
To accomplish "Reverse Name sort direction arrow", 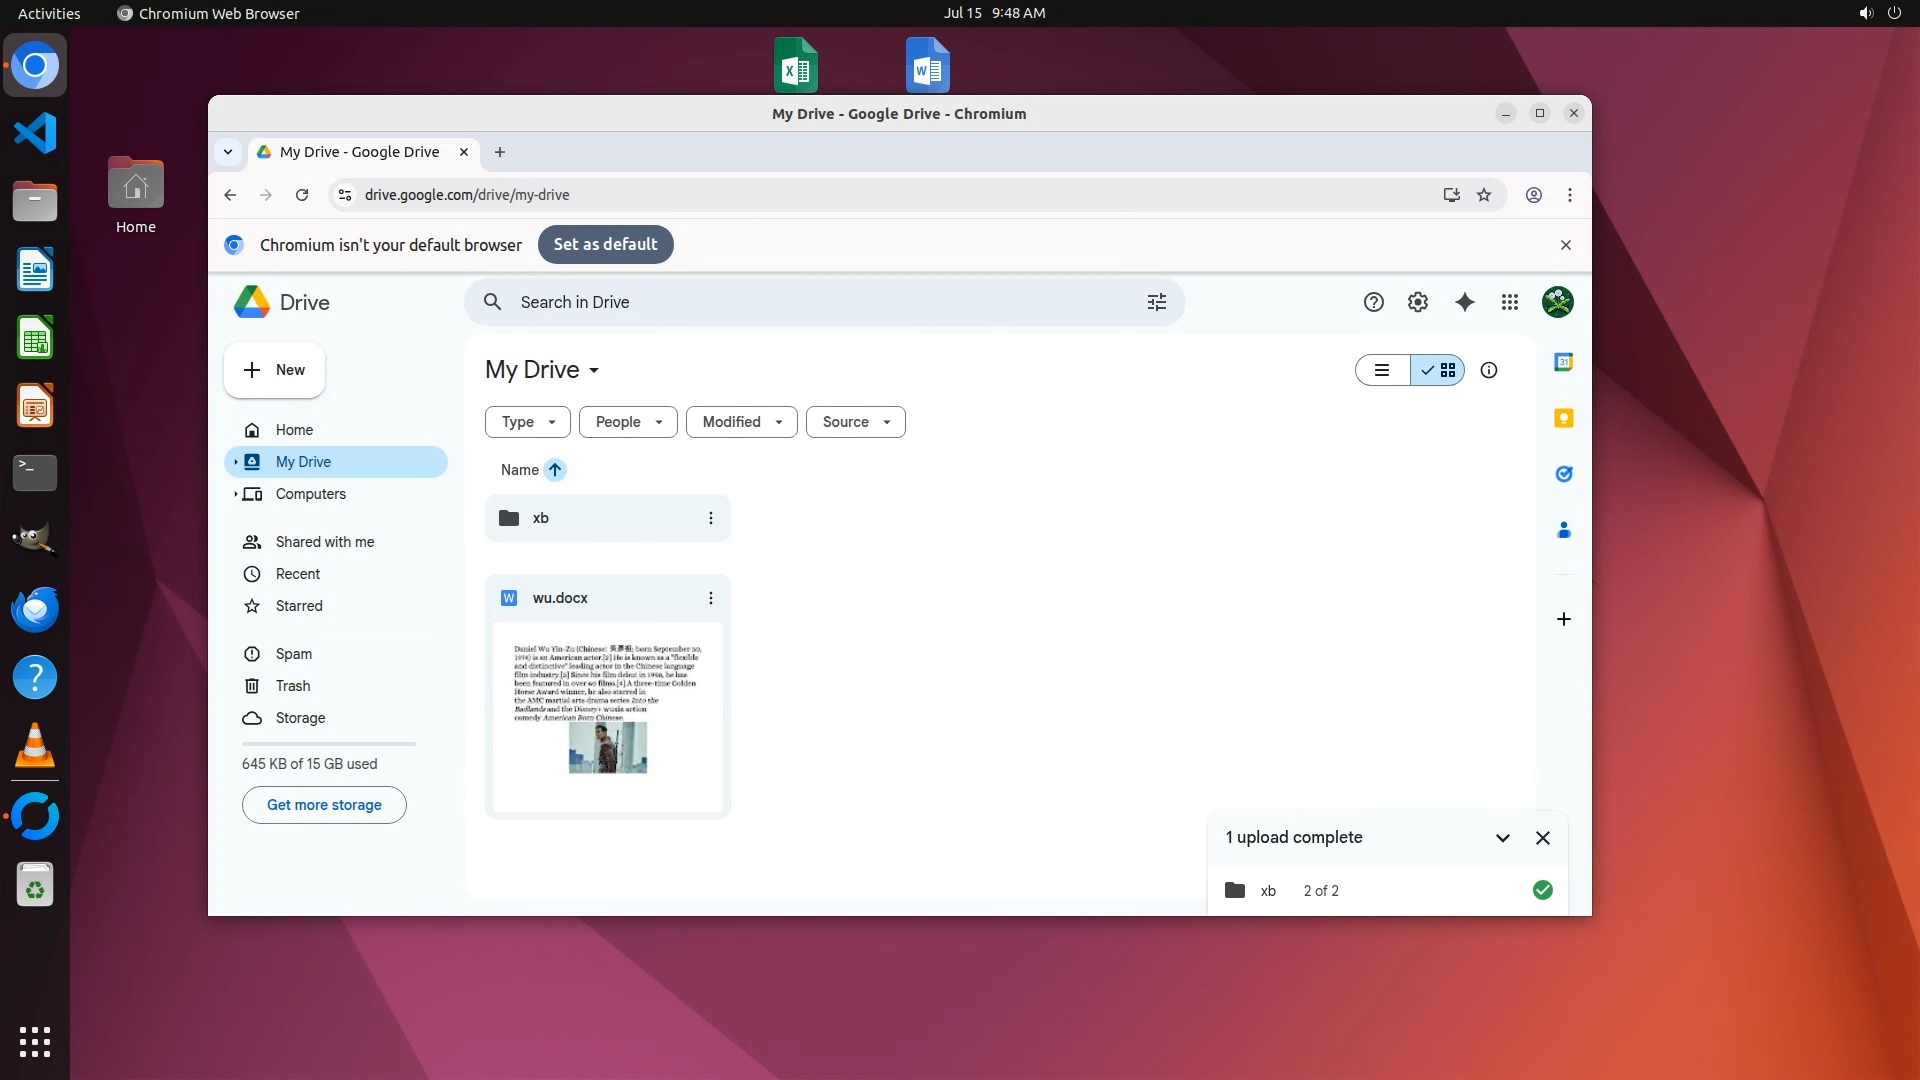I will coord(555,470).
